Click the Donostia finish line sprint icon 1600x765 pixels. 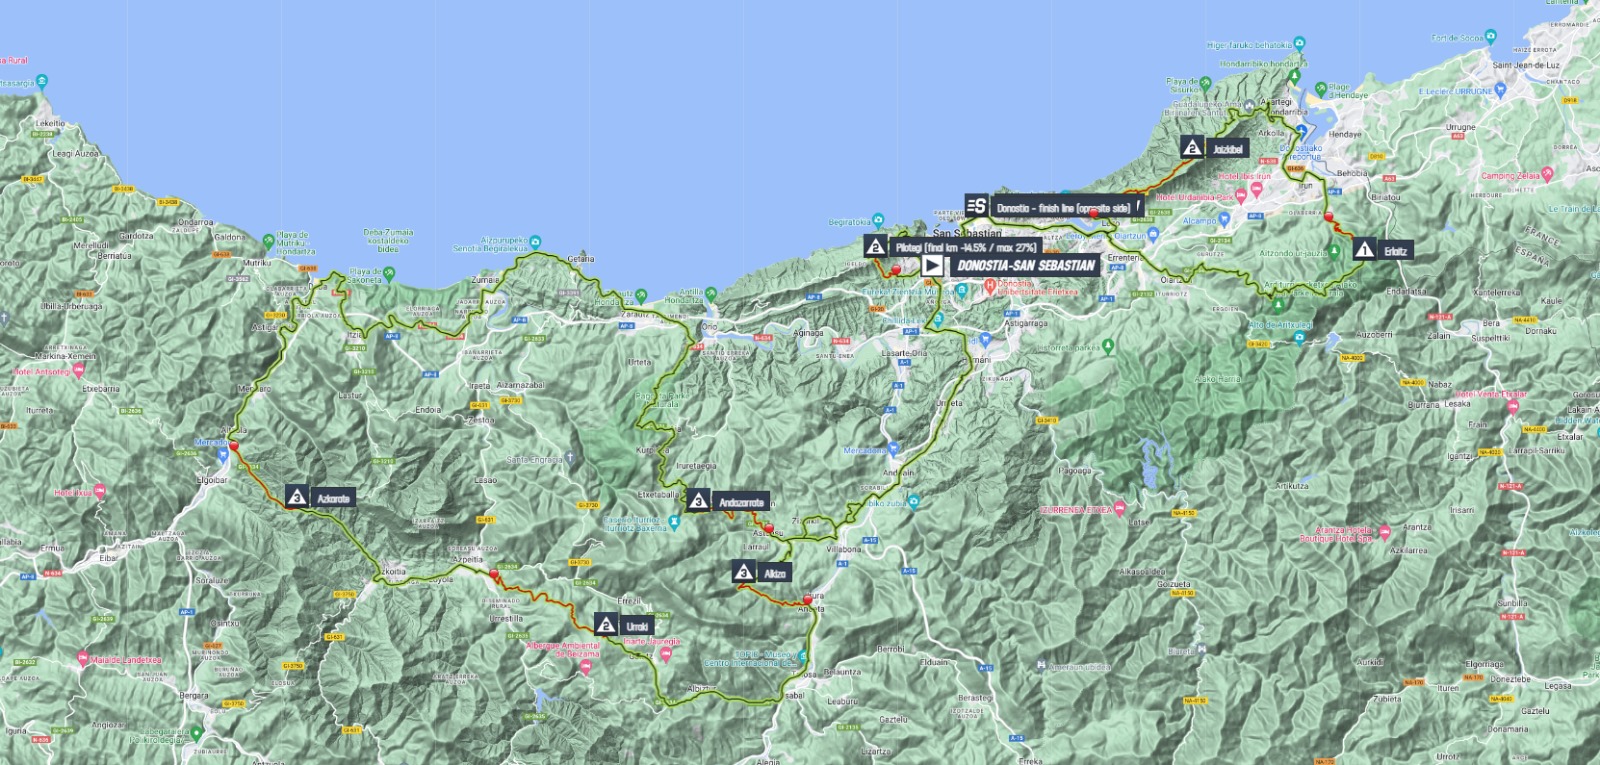pos(977,207)
